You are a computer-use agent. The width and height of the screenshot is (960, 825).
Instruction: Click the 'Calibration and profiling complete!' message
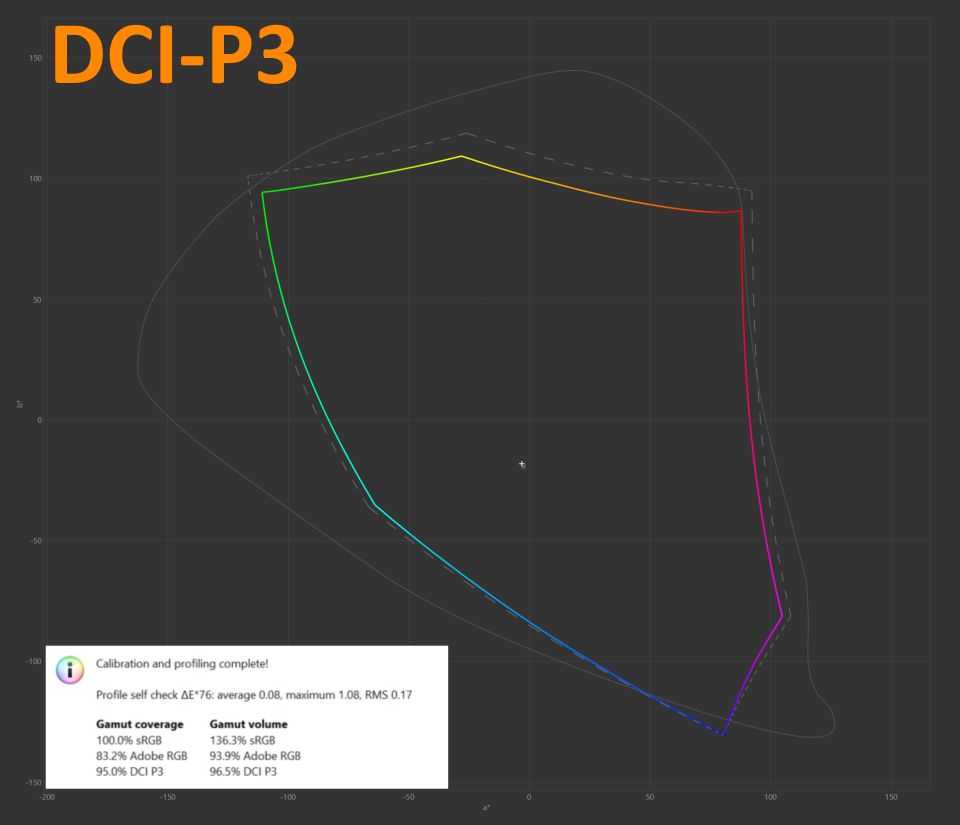[182, 663]
